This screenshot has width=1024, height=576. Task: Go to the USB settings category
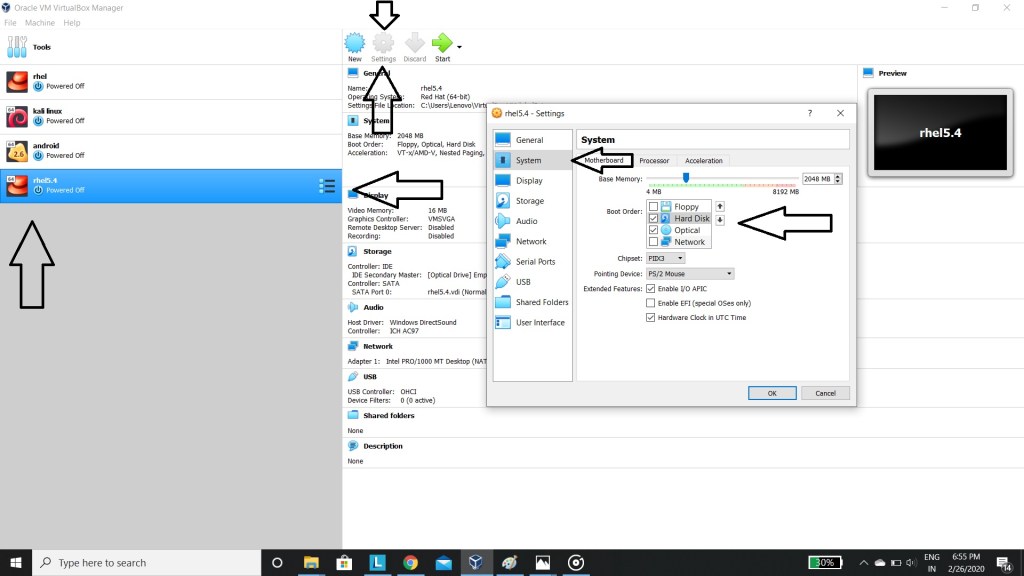tap(523, 282)
